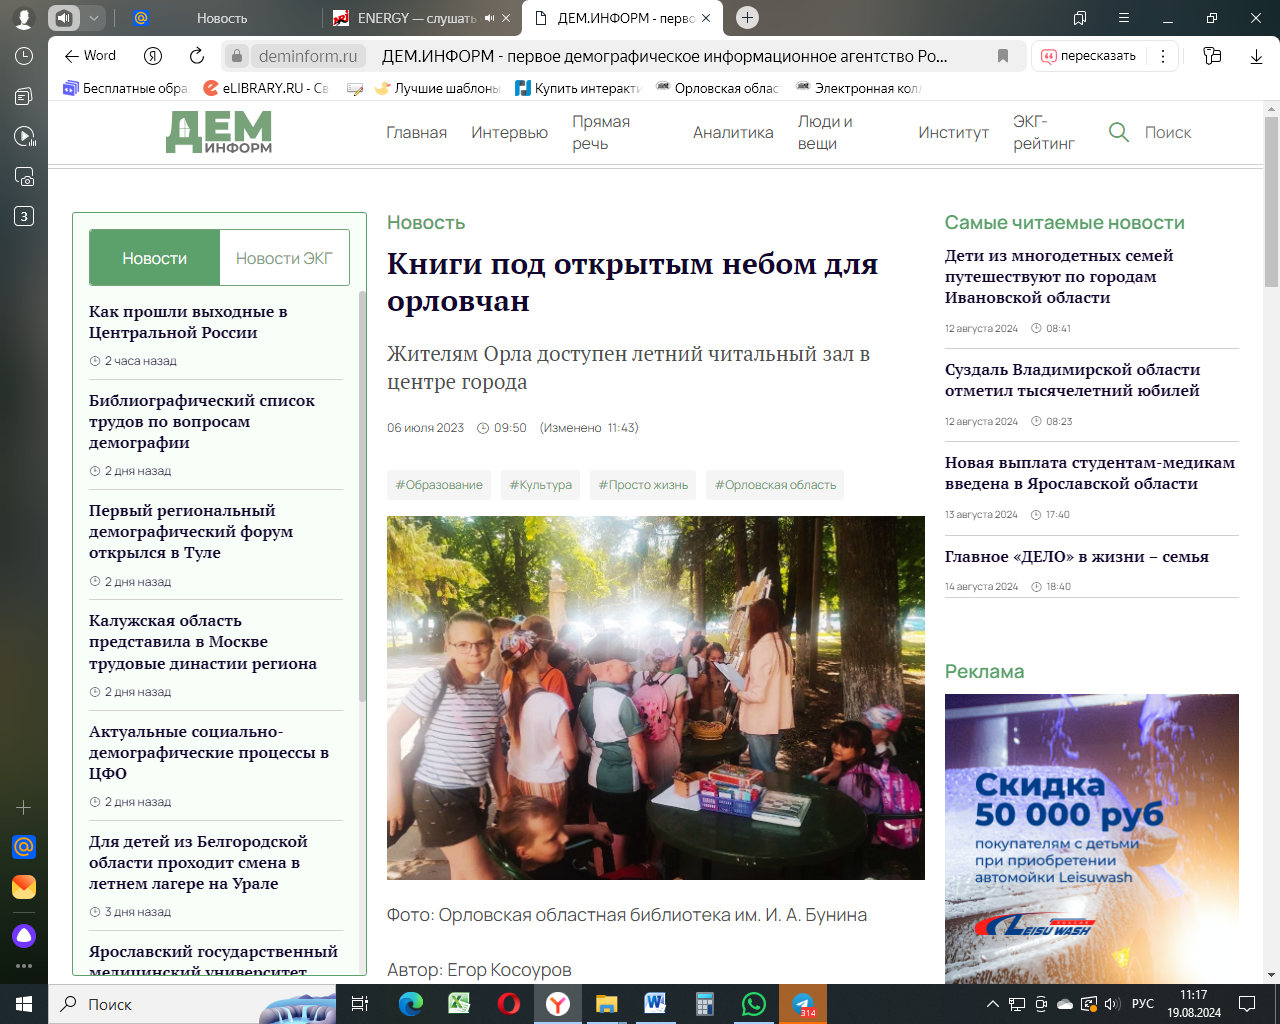Expand the dropdown arrow beside the sound button
Screen dimensions: 1280x1024
pos(93,18)
